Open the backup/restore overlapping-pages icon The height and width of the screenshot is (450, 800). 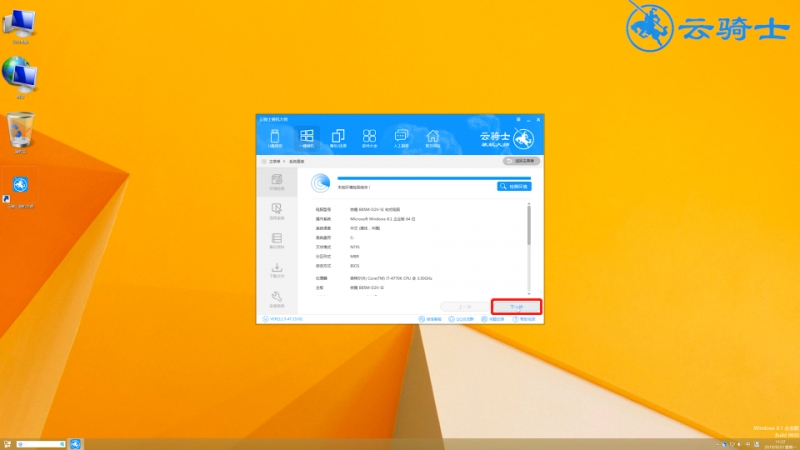click(x=338, y=138)
